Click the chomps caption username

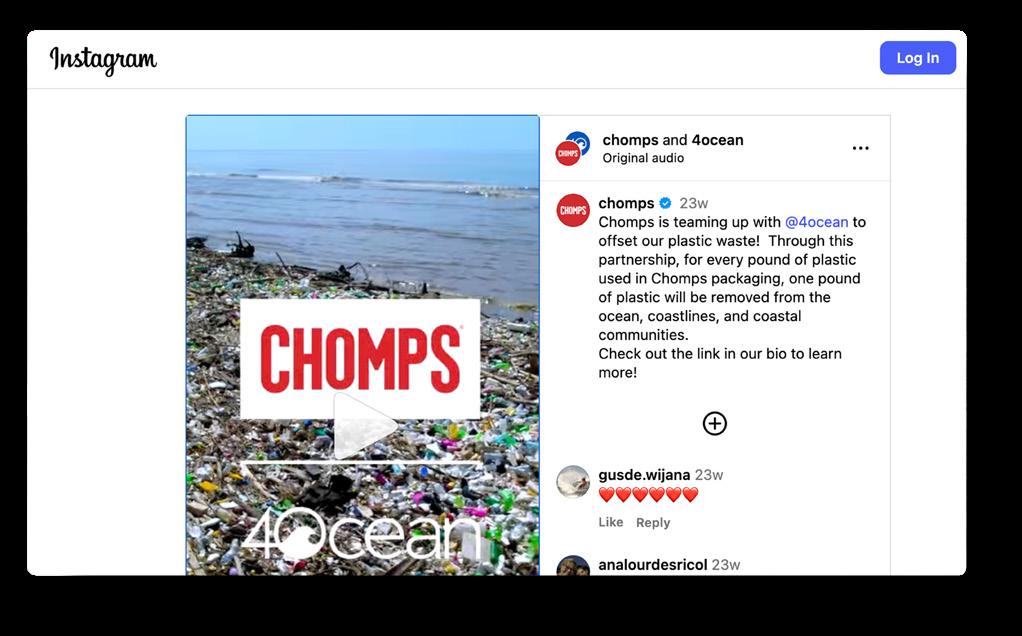pos(626,203)
